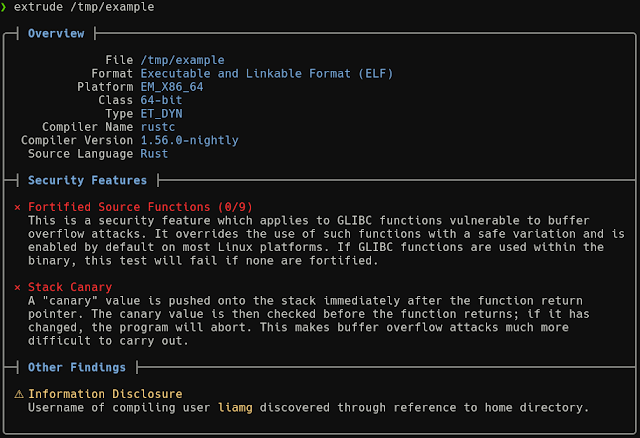
Task: Click the red cross beside Stack Canary
Action: click(18, 288)
